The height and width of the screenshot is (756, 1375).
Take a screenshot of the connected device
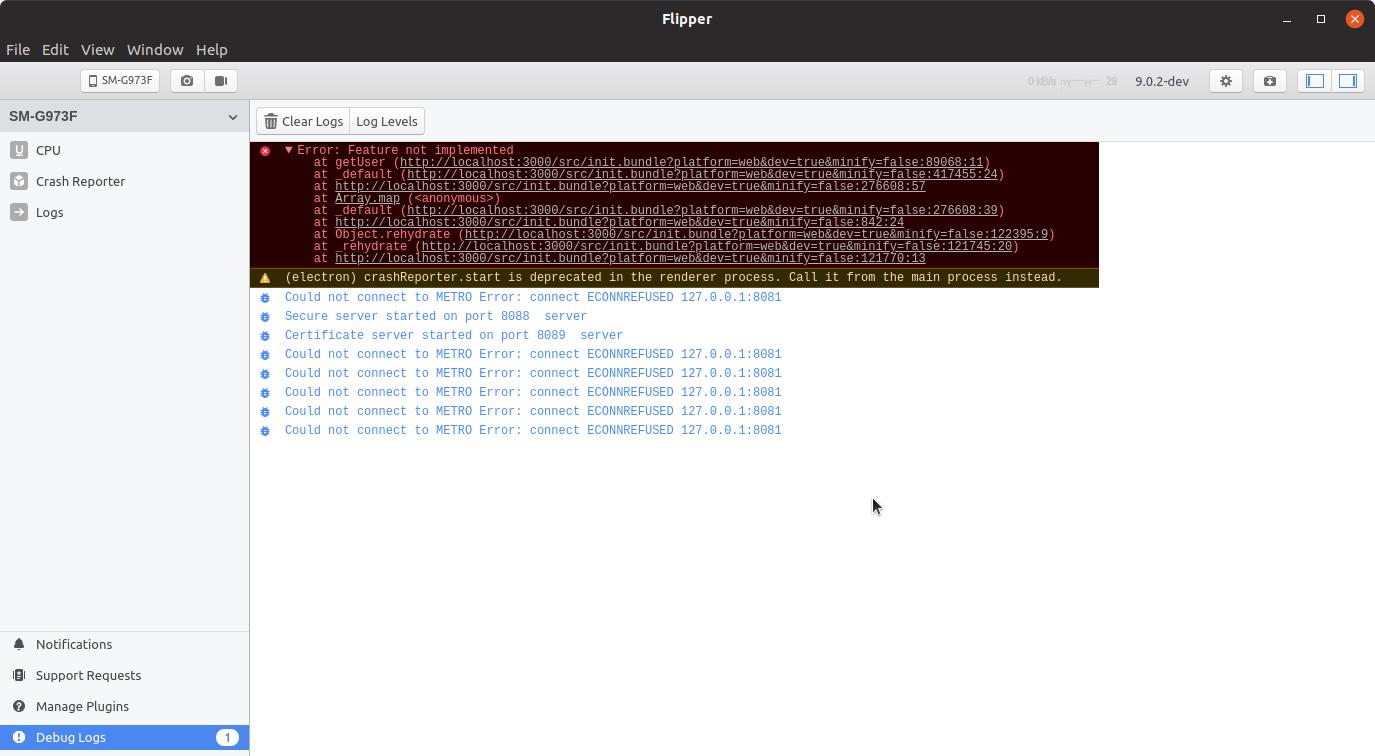tap(186, 80)
